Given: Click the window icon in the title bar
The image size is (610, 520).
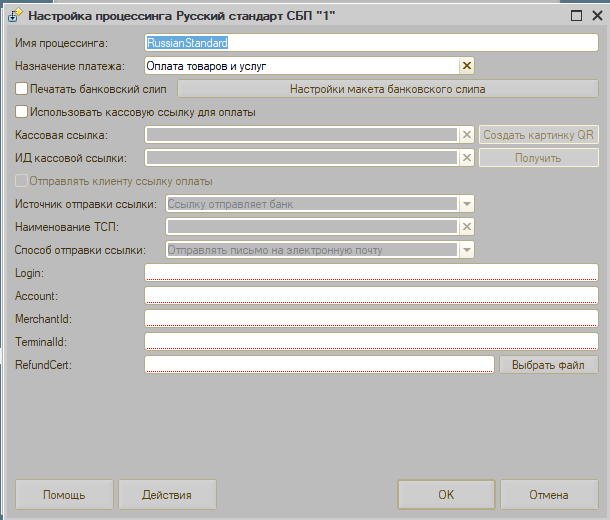Looking at the screenshot, I should click(x=14, y=16).
